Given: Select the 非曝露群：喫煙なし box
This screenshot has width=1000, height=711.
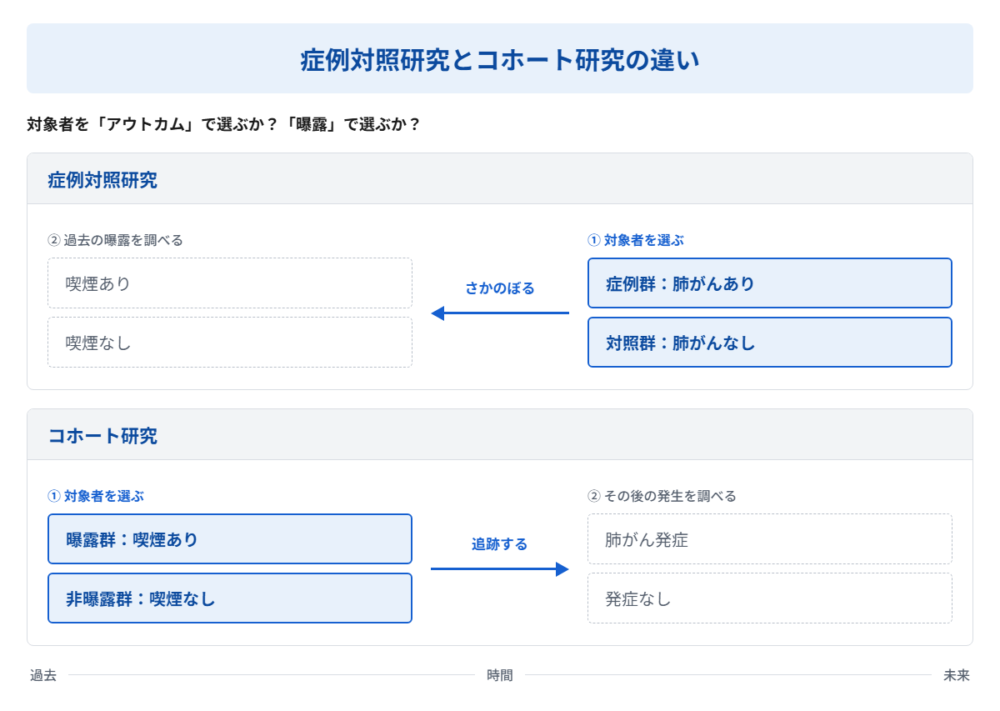Looking at the screenshot, I should (230, 598).
